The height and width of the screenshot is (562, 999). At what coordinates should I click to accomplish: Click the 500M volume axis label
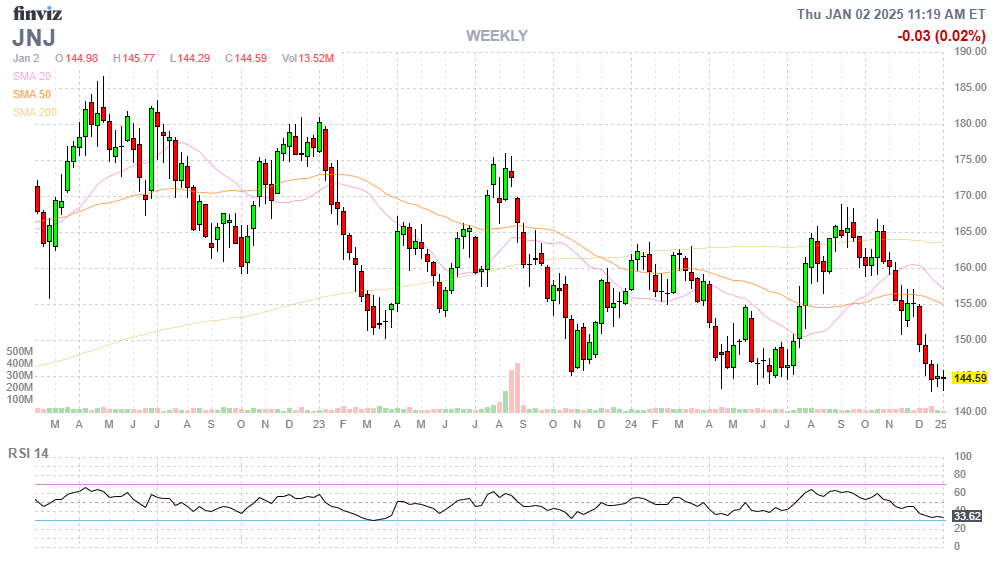(20, 352)
